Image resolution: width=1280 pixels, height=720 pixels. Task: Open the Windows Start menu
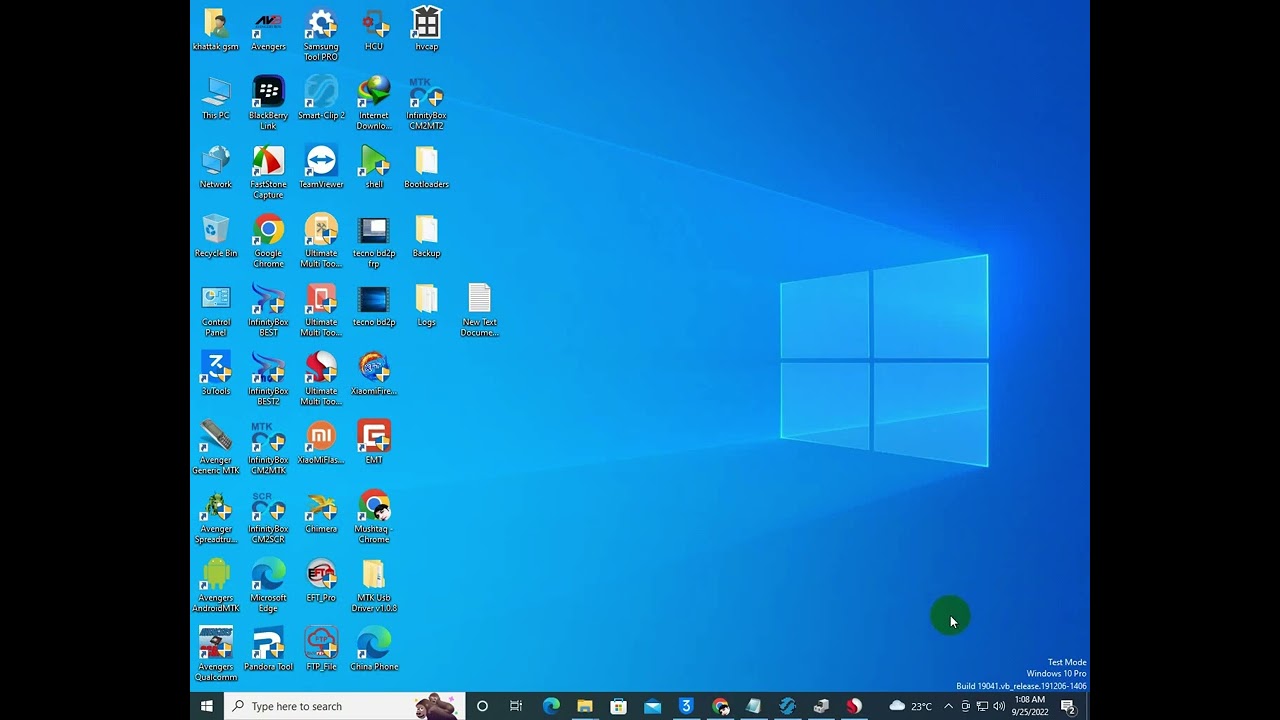point(207,706)
